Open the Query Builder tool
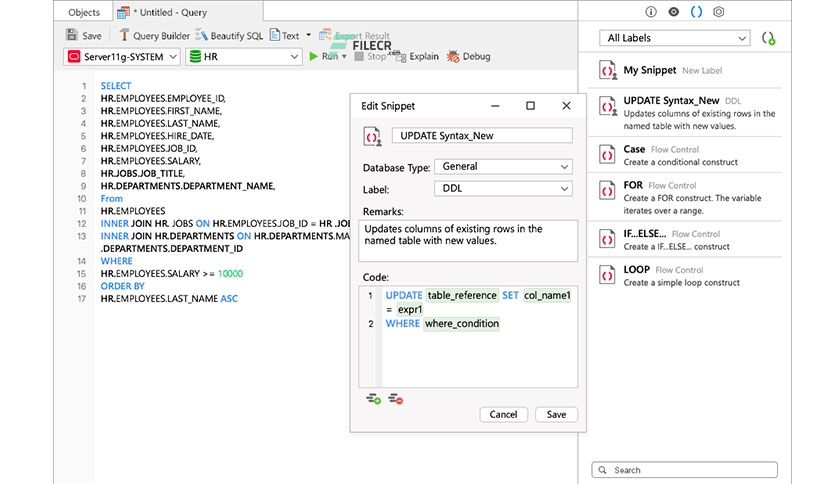The image size is (836, 484). point(154,36)
